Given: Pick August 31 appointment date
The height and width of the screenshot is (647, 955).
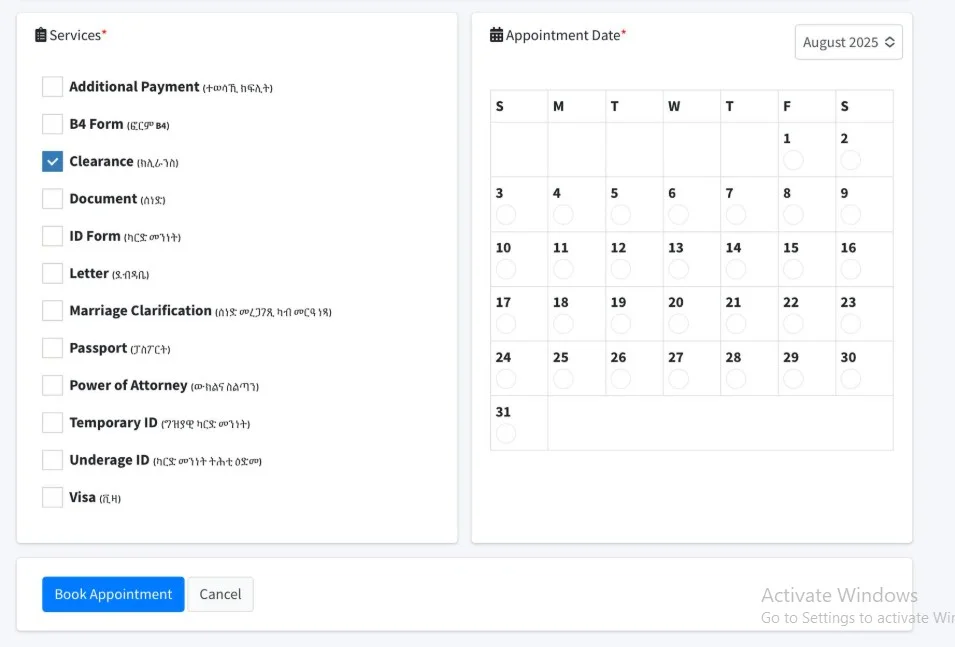Looking at the screenshot, I should pyautogui.click(x=506, y=433).
